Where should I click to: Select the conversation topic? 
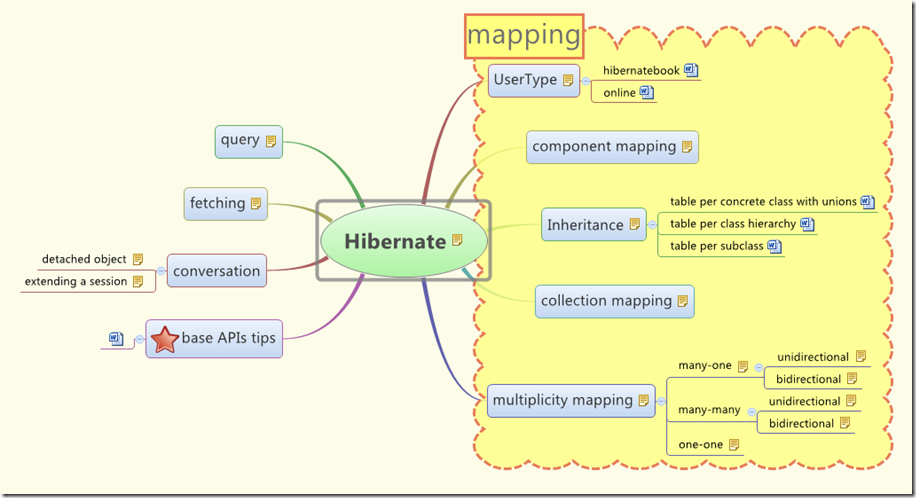[x=217, y=271]
